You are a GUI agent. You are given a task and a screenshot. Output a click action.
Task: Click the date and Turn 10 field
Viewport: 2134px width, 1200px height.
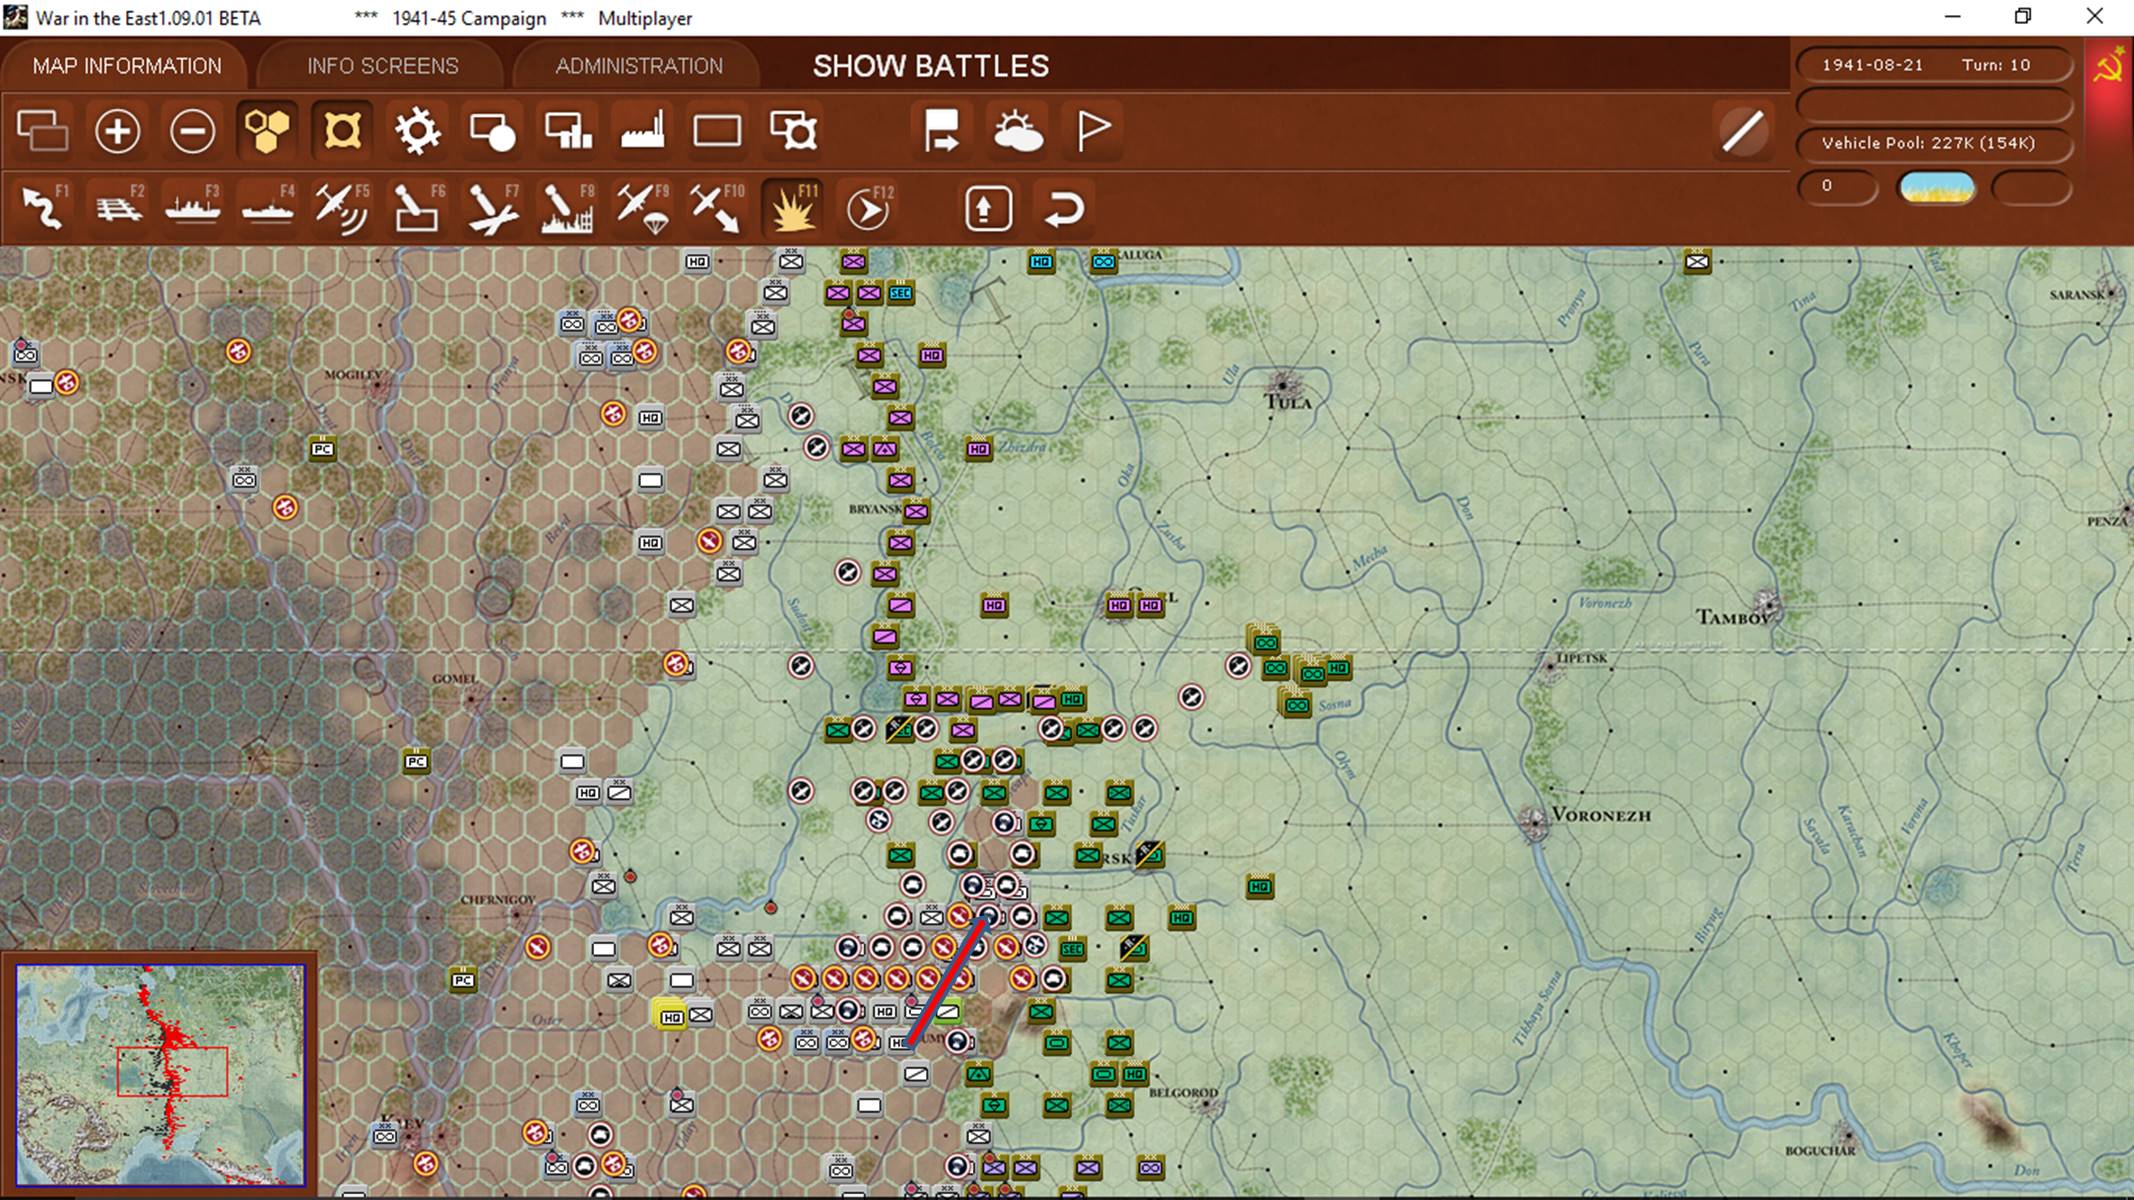pyautogui.click(x=1934, y=65)
